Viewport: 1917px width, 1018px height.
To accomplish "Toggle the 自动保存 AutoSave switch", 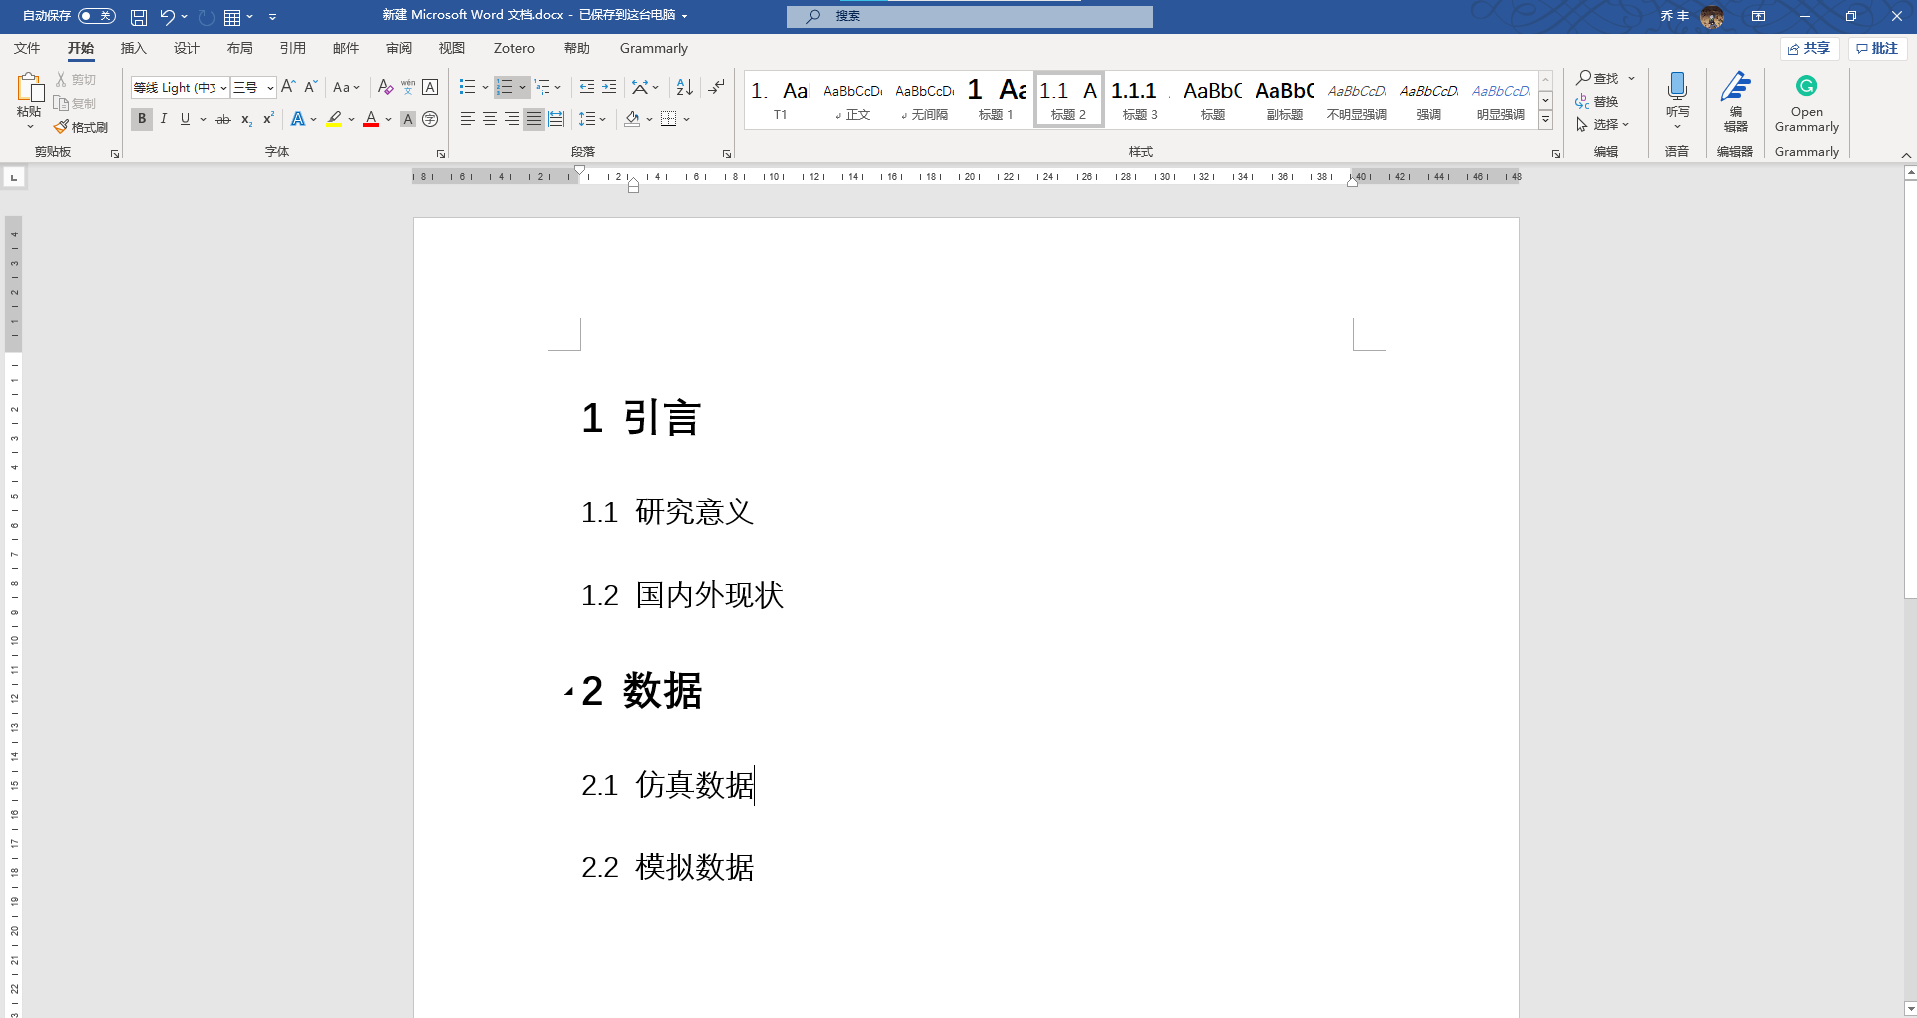I will (x=97, y=16).
